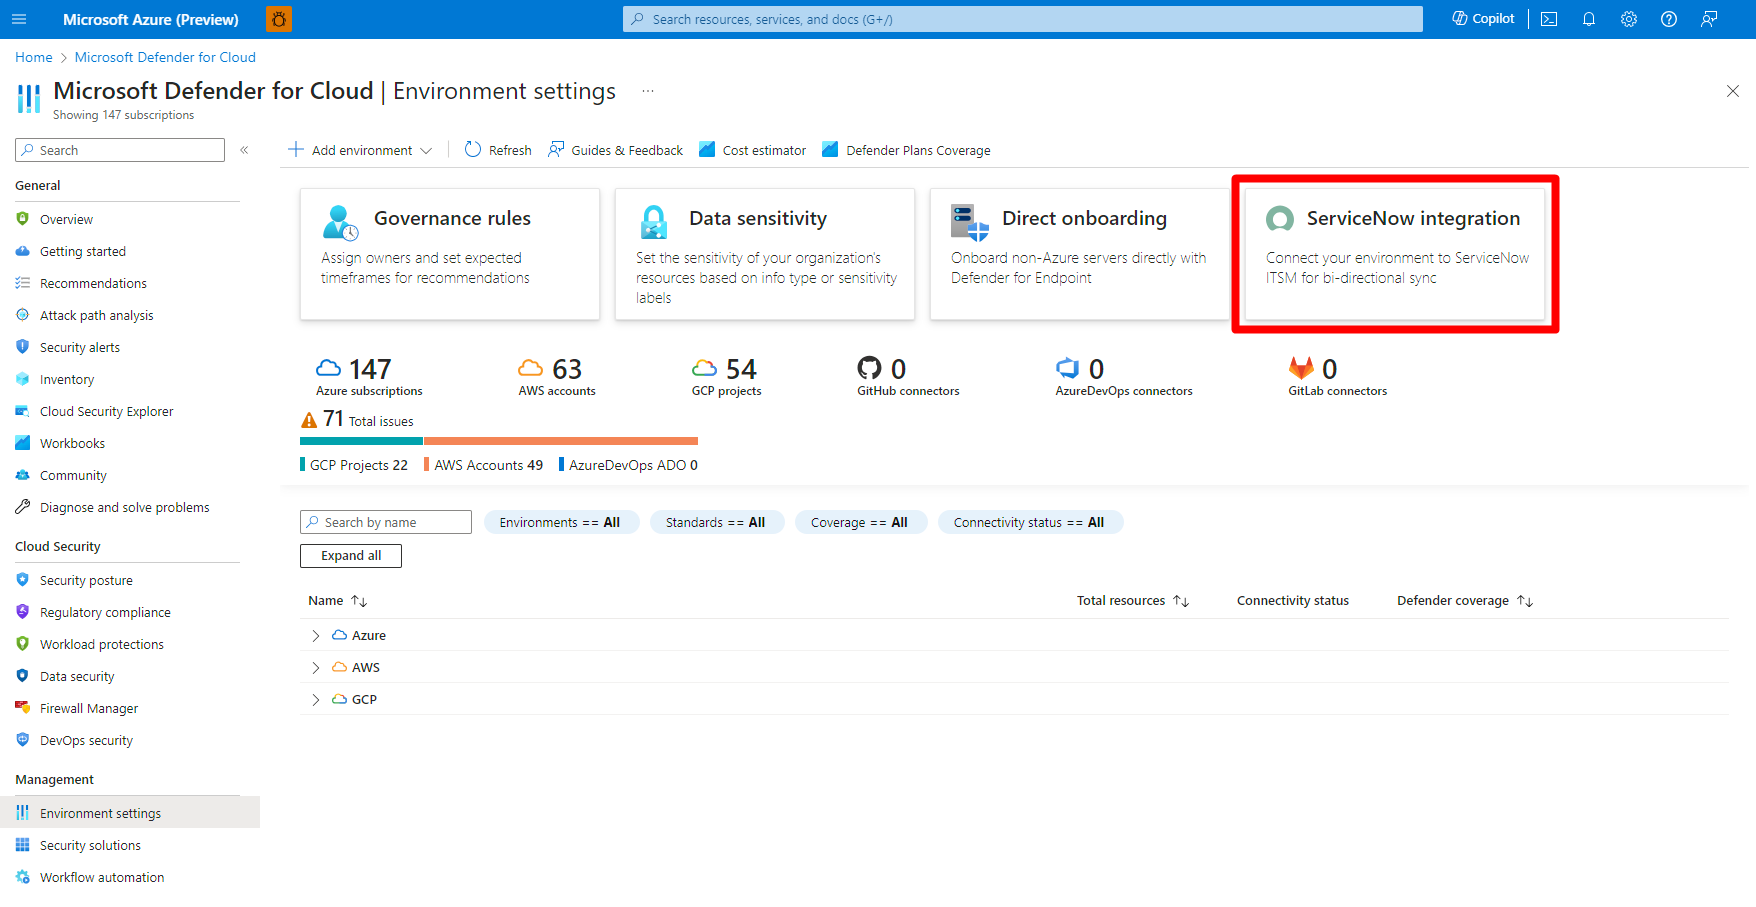Go to Home breadcrumb

tap(34, 57)
